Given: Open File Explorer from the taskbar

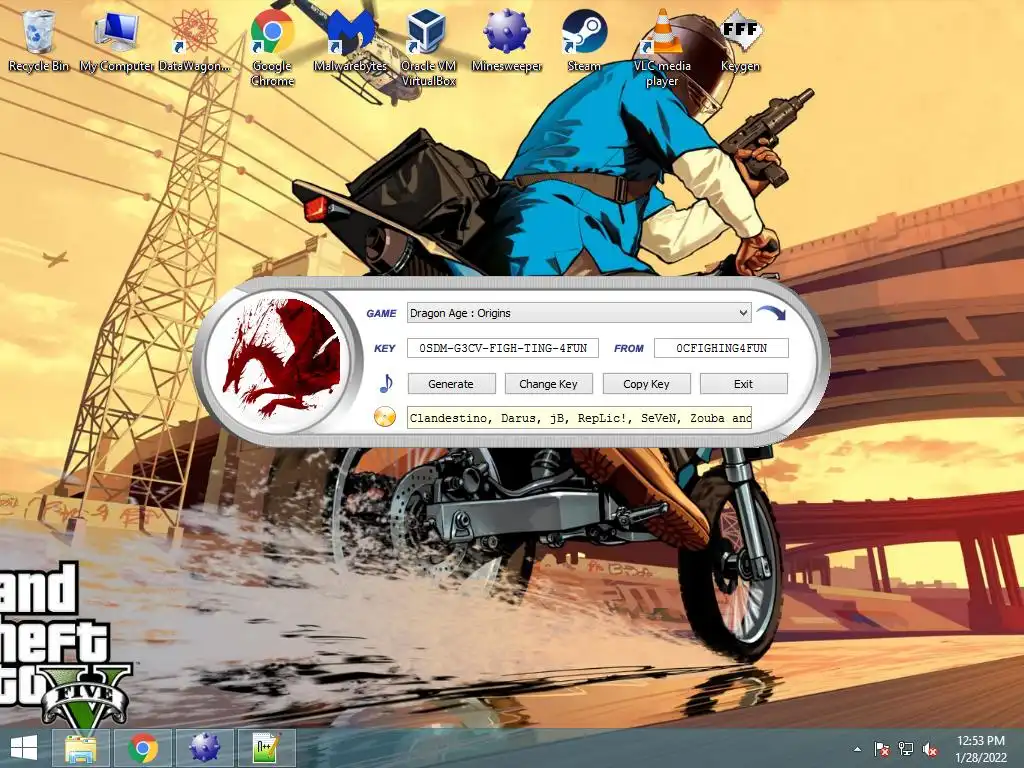Looking at the screenshot, I should click(81, 748).
